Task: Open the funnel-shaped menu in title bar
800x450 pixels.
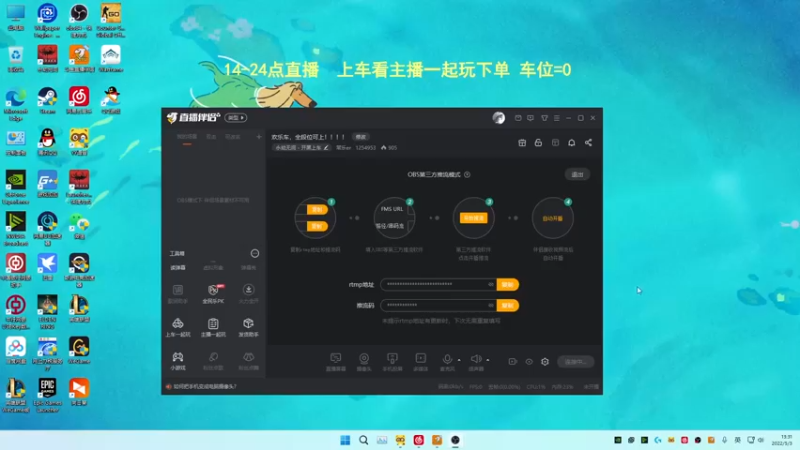Action: tap(544, 118)
